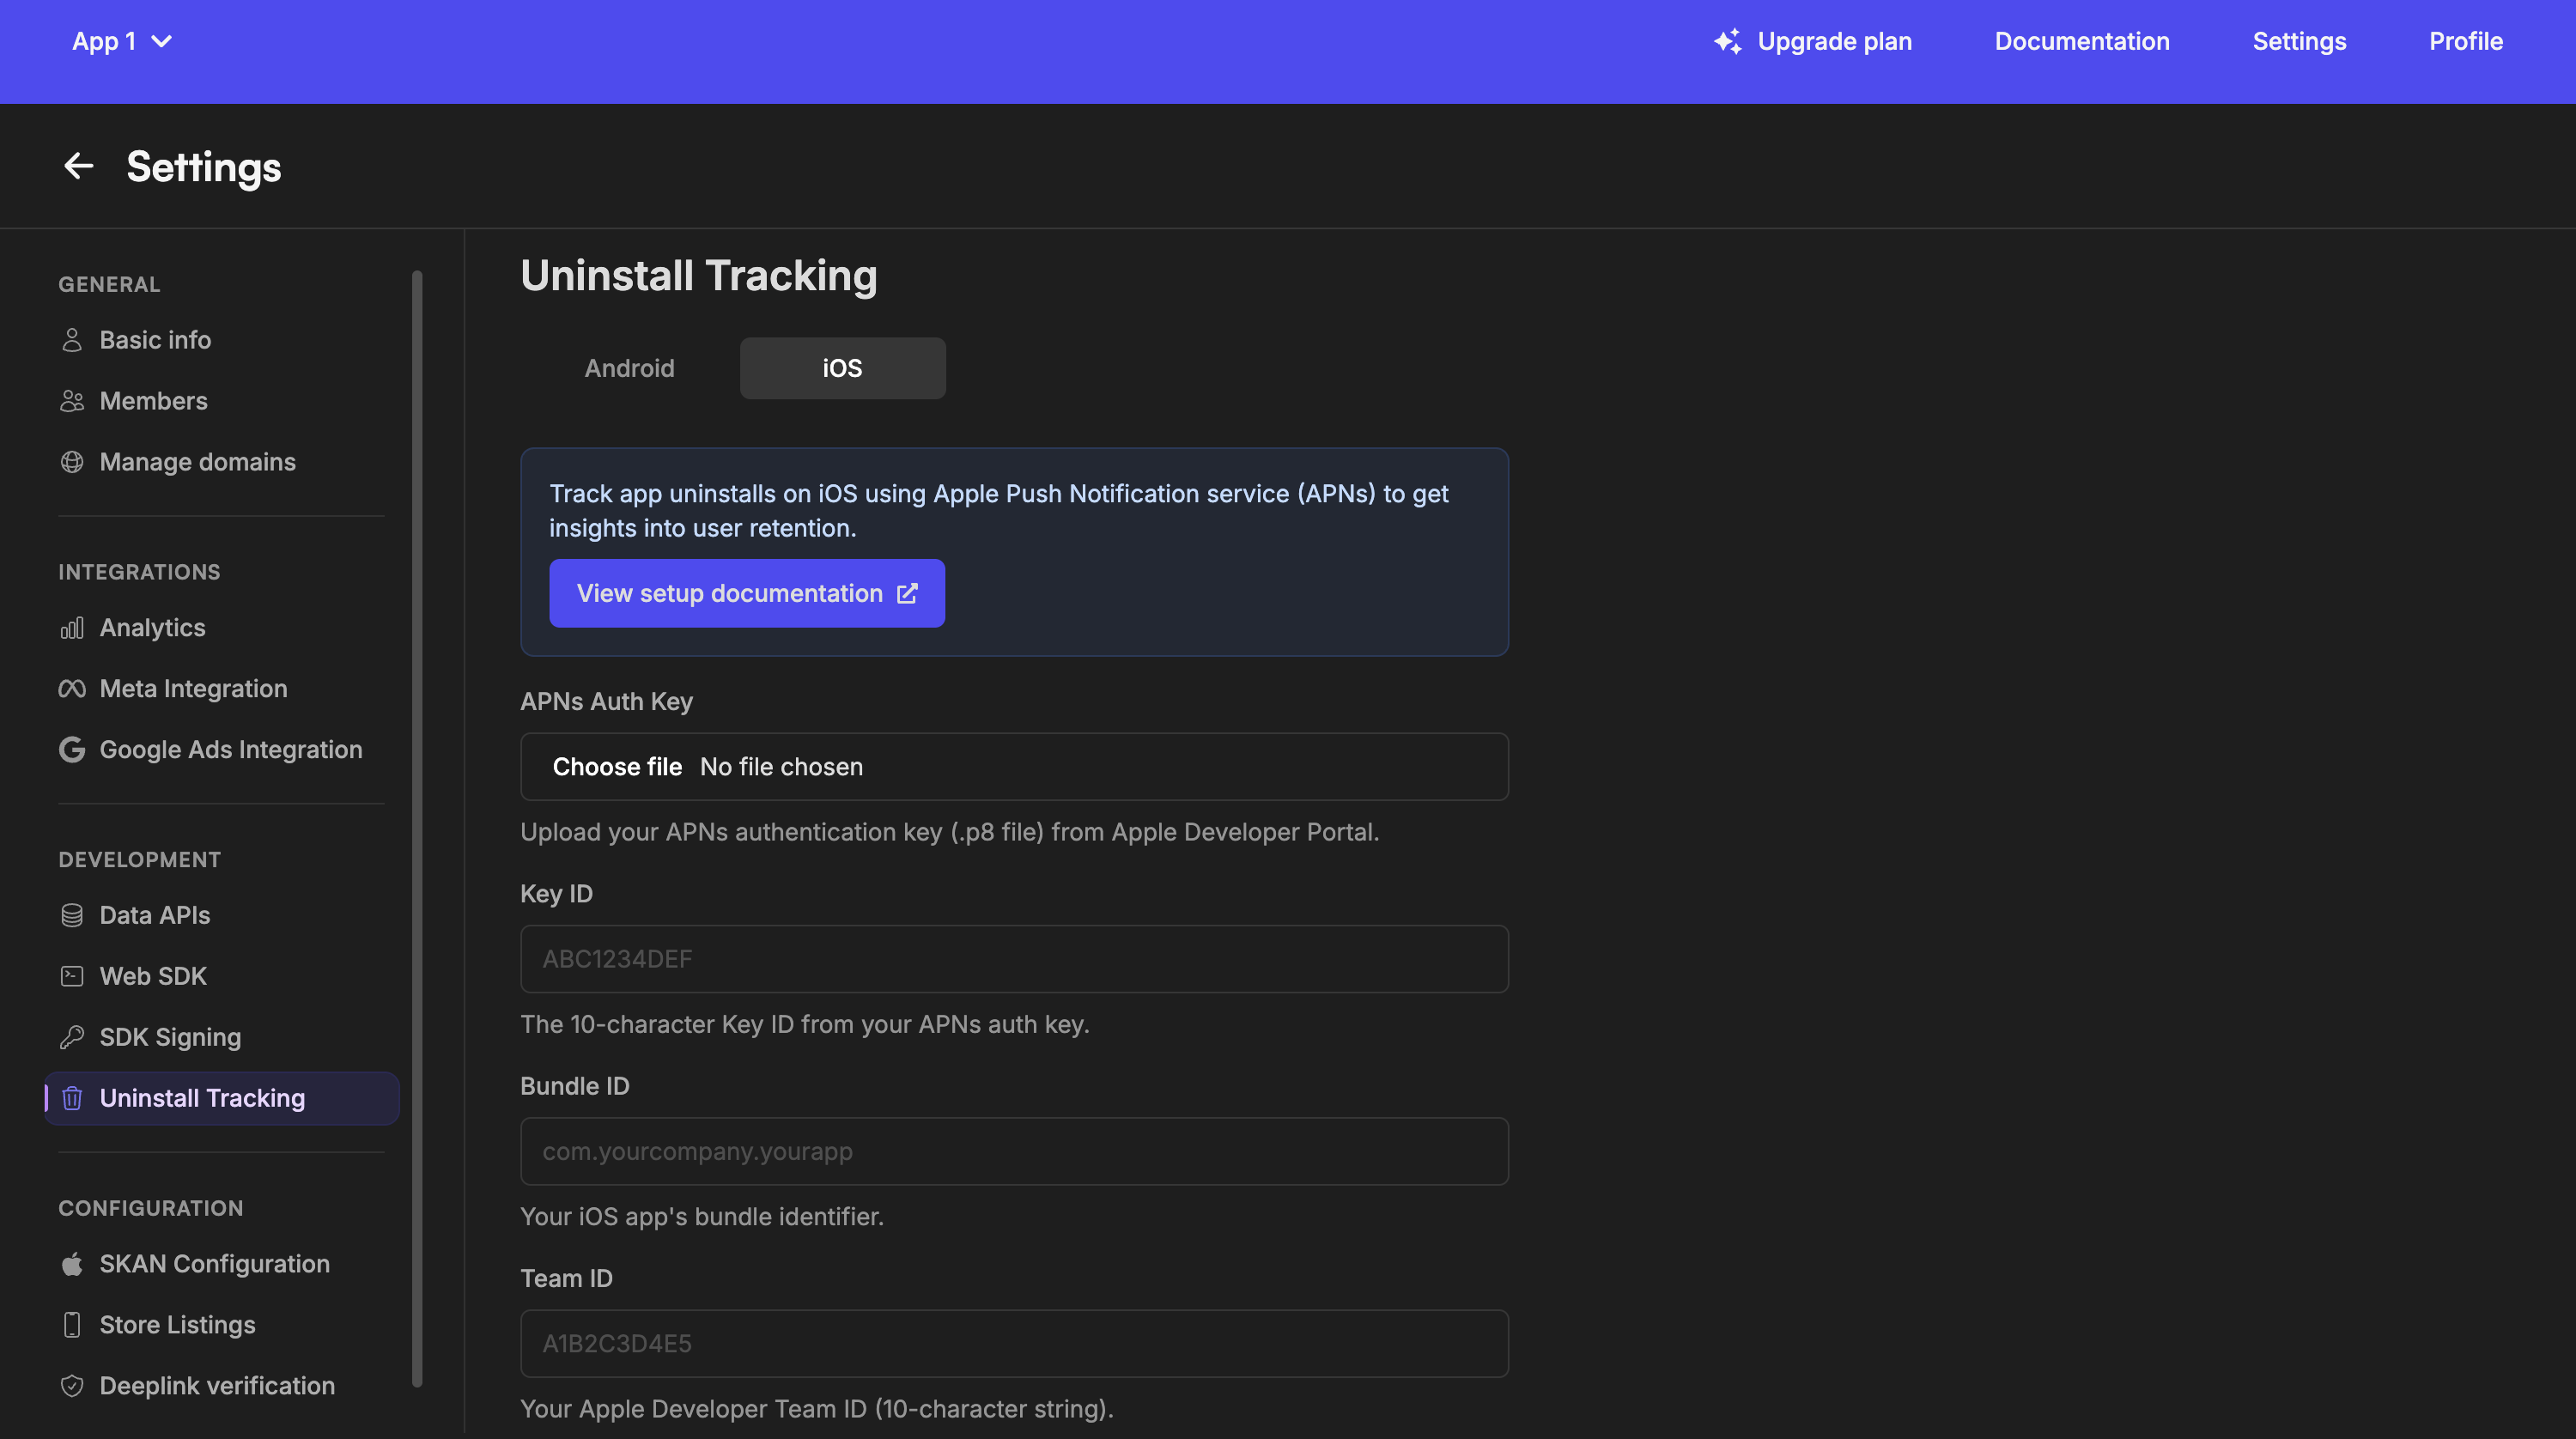
Task: Select the Meta Integration icon
Action: click(x=71, y=688)
